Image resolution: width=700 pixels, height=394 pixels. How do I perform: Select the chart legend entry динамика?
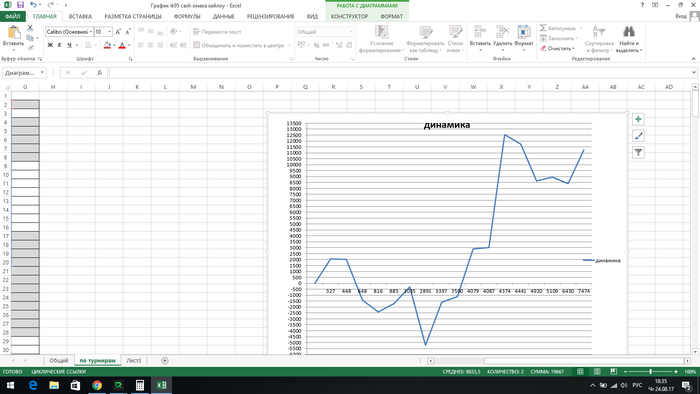tap(602, 261)
